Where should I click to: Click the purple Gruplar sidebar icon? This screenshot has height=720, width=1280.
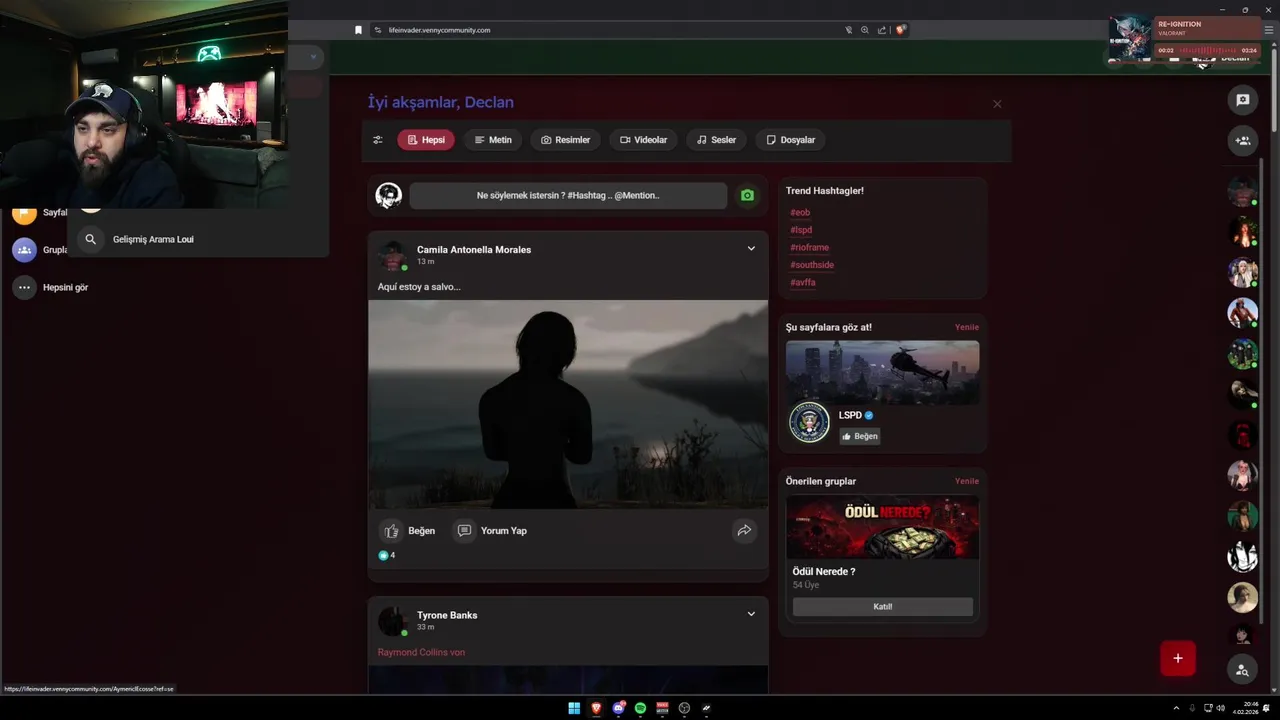[x=25, y=250]
